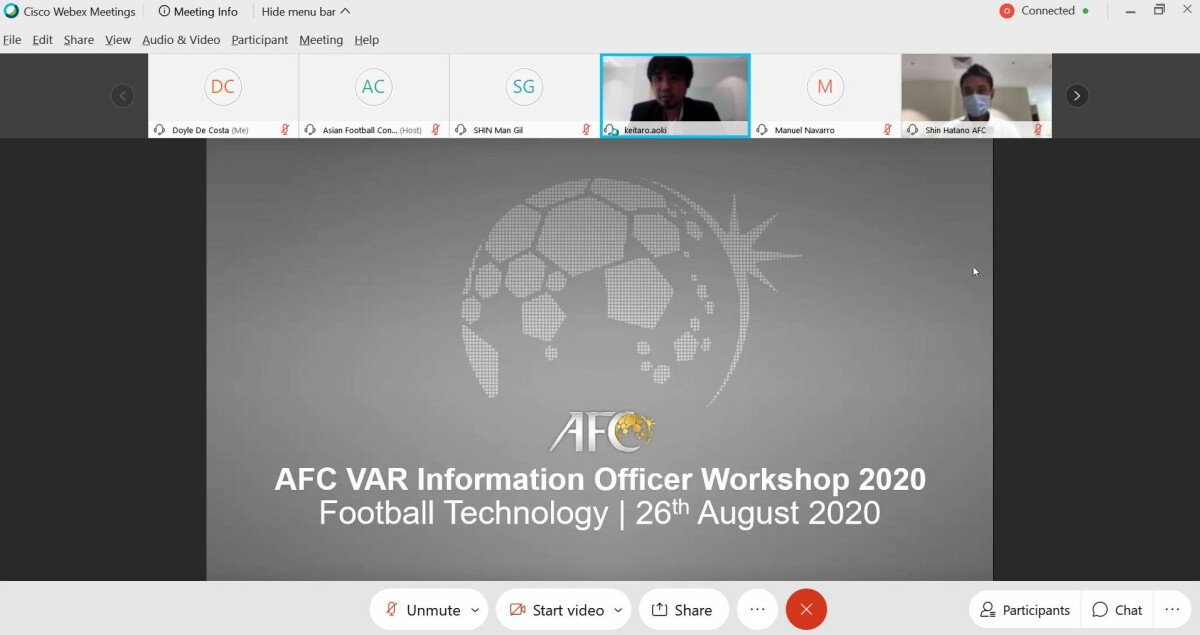Click muted mic icon for Shin Hatano AFC
This screenshot has width=1200, height=635.
[x=1038, y=130]
